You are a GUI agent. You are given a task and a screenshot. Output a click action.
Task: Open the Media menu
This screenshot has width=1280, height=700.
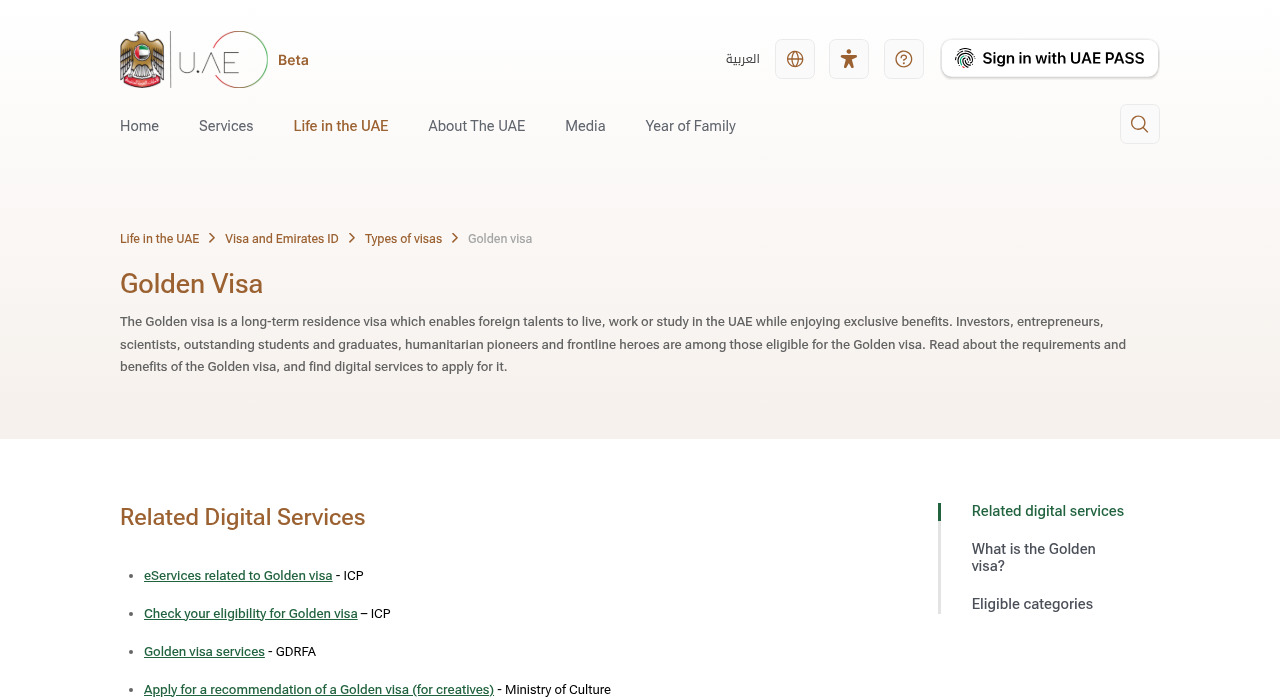585,126
